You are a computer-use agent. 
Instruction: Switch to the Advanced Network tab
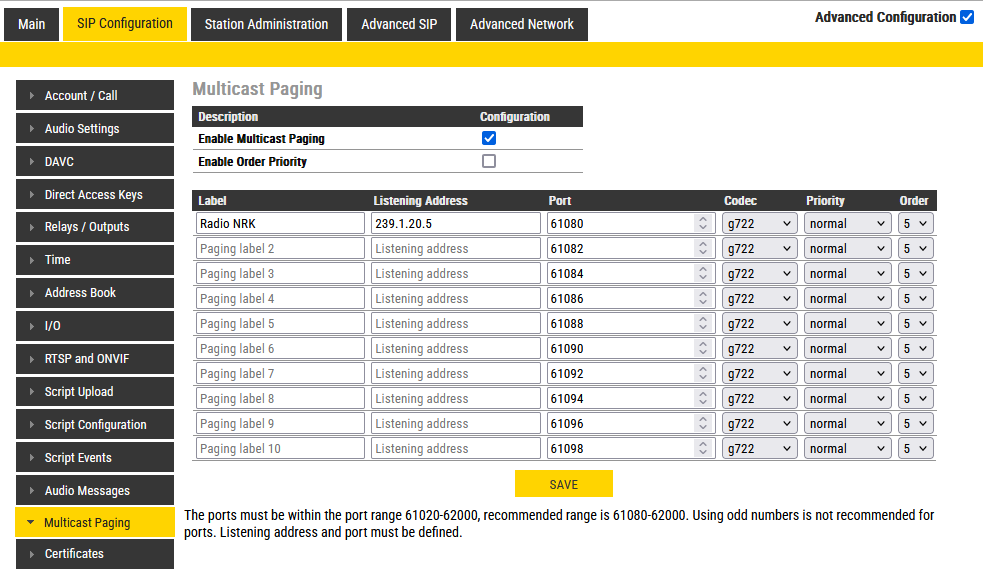pyautogui.click(x=521, y=24)
